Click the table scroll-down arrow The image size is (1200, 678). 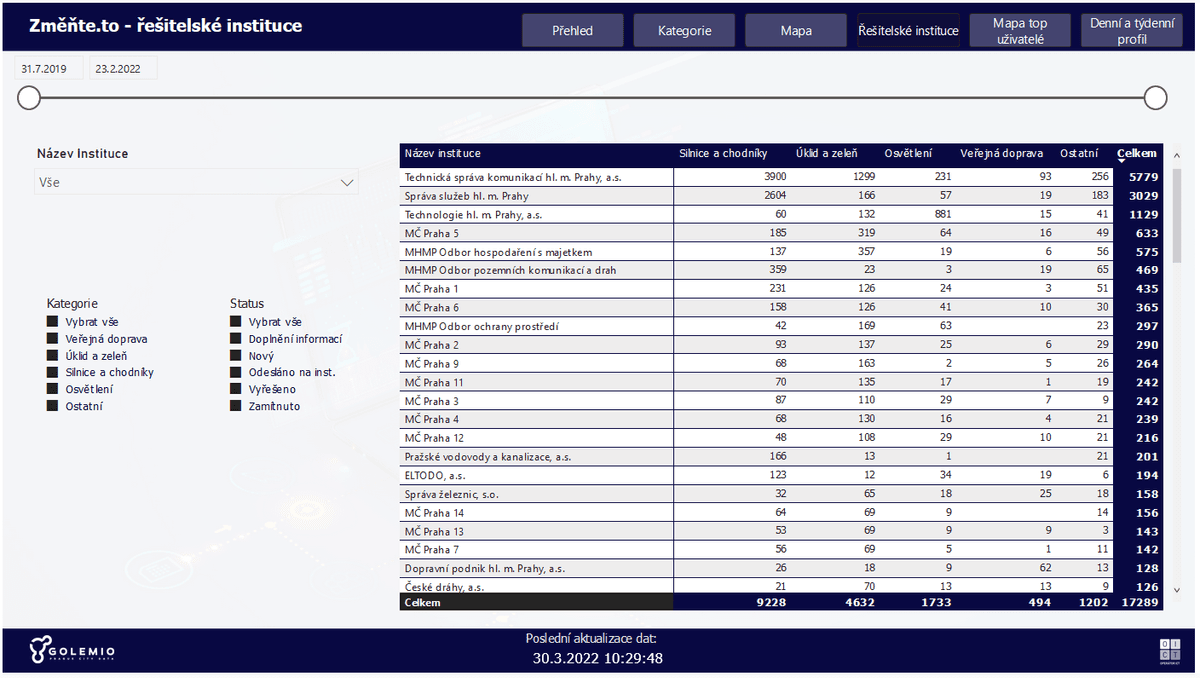pos(1176,590)
